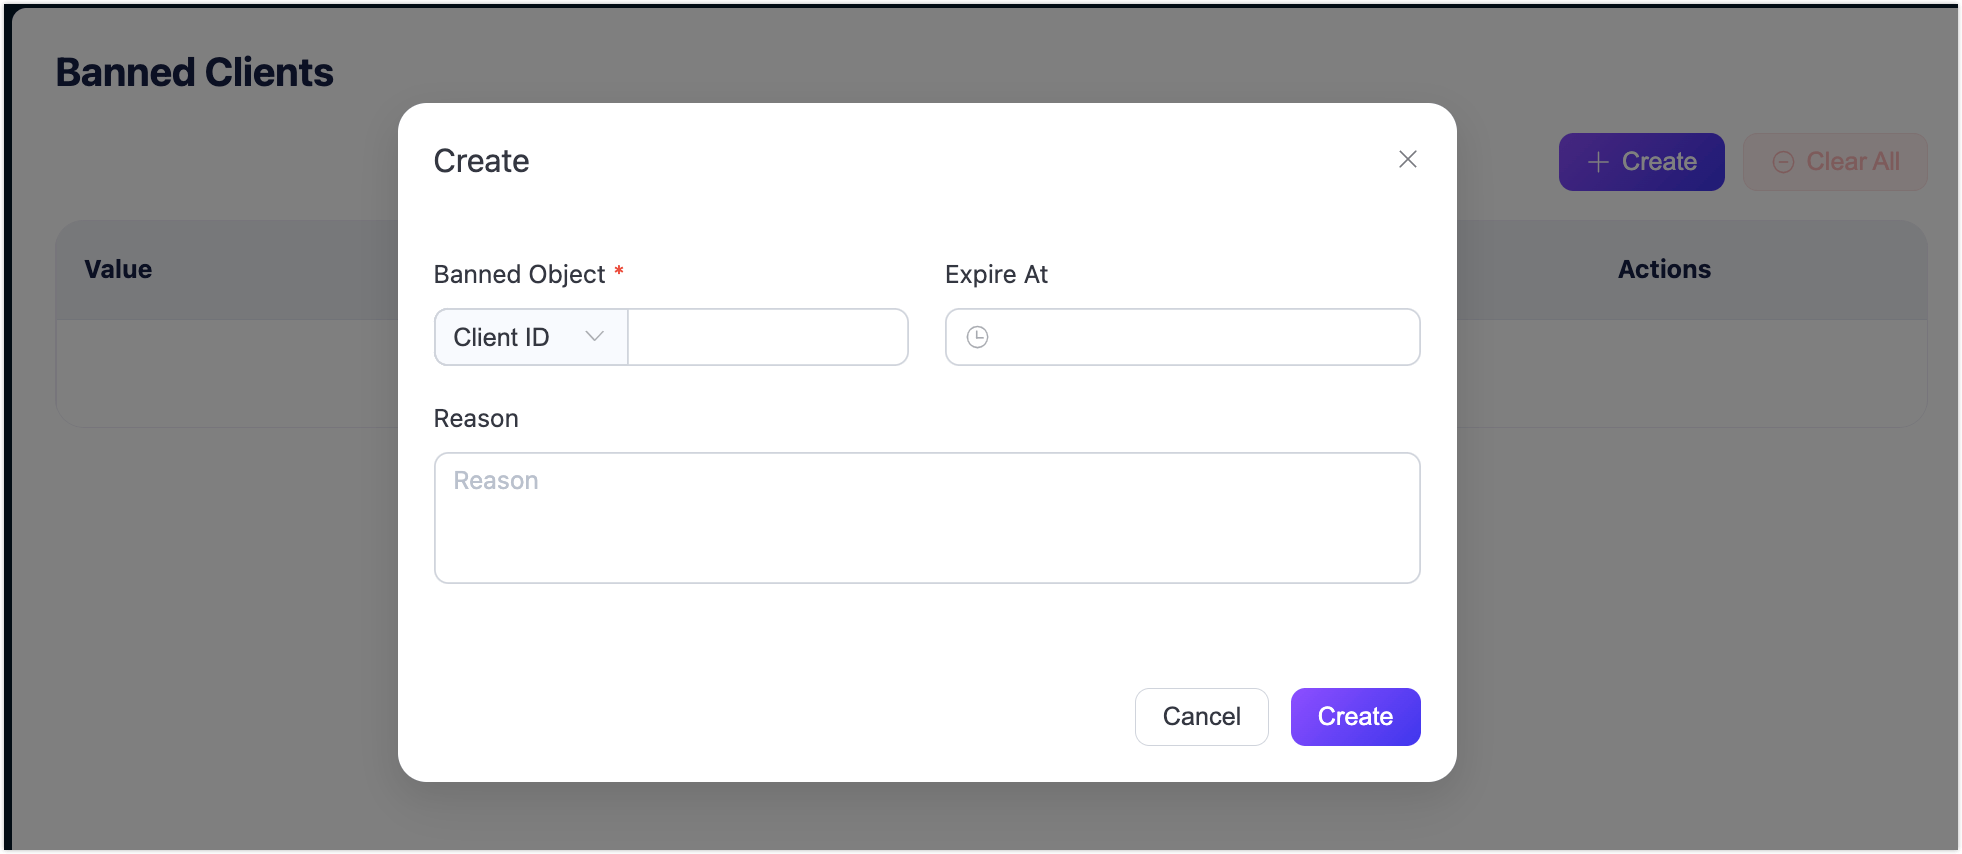The width and height of the screenshot is (1962, 854).
Task: Click the chevron arrow beside Client ID
Action: coord(594,336)
